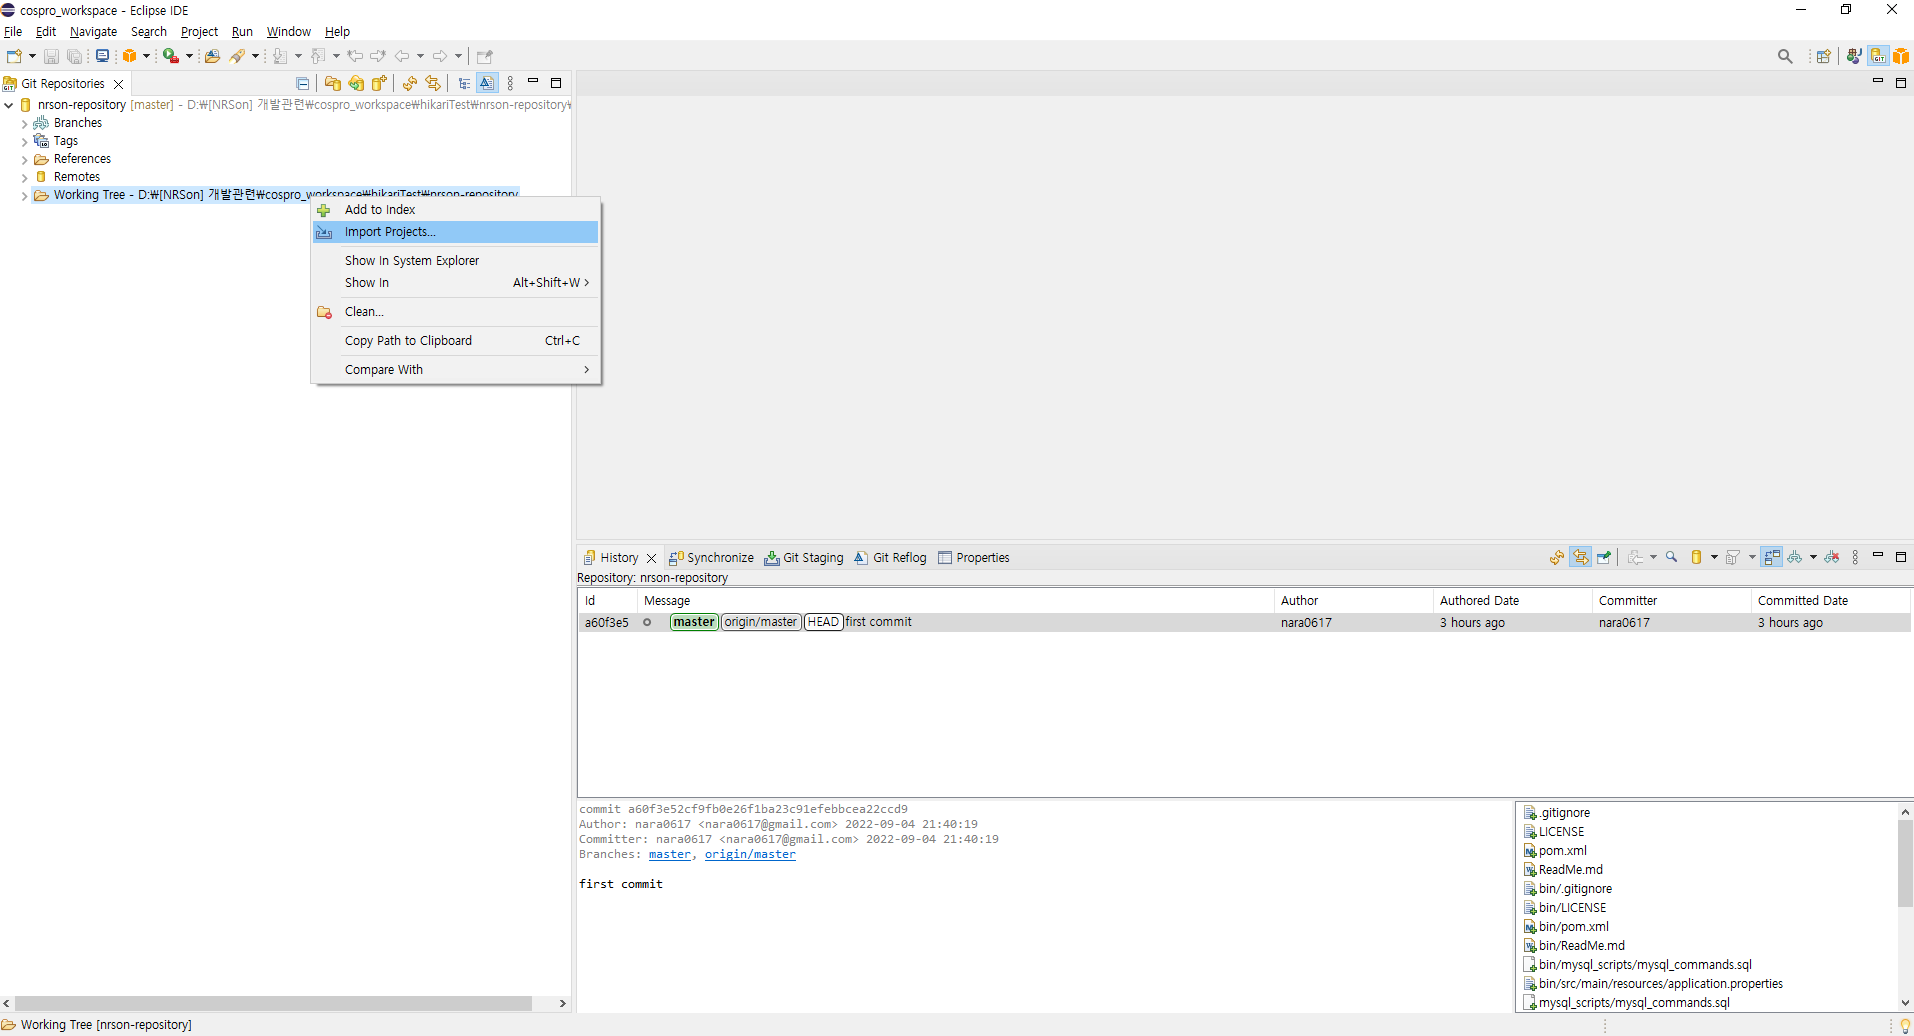The height and width of the screenshot is (1036, 1914).
Task: Click the Find magnifier icon in History toolbar
Action: pos(1671,557)
